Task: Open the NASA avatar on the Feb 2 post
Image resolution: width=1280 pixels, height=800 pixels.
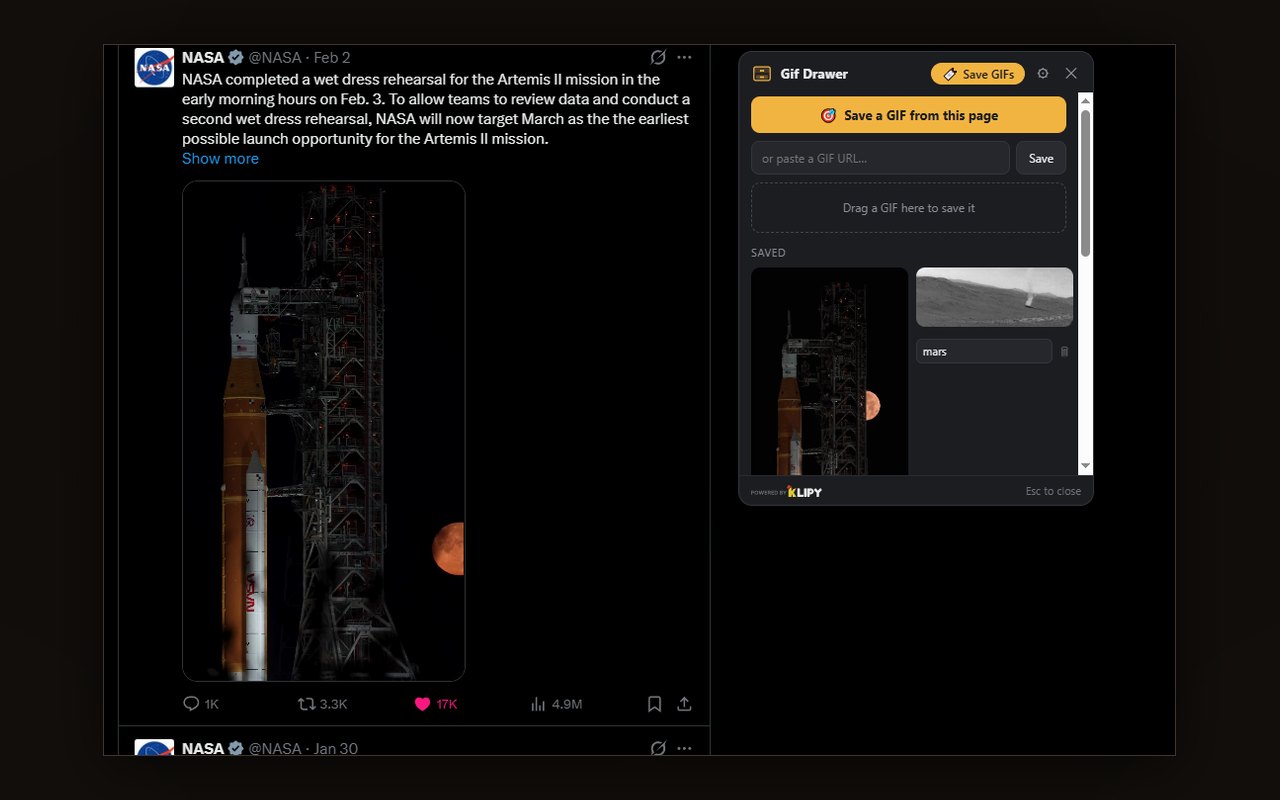Action: pyautogui.click(x=155, y=67)
